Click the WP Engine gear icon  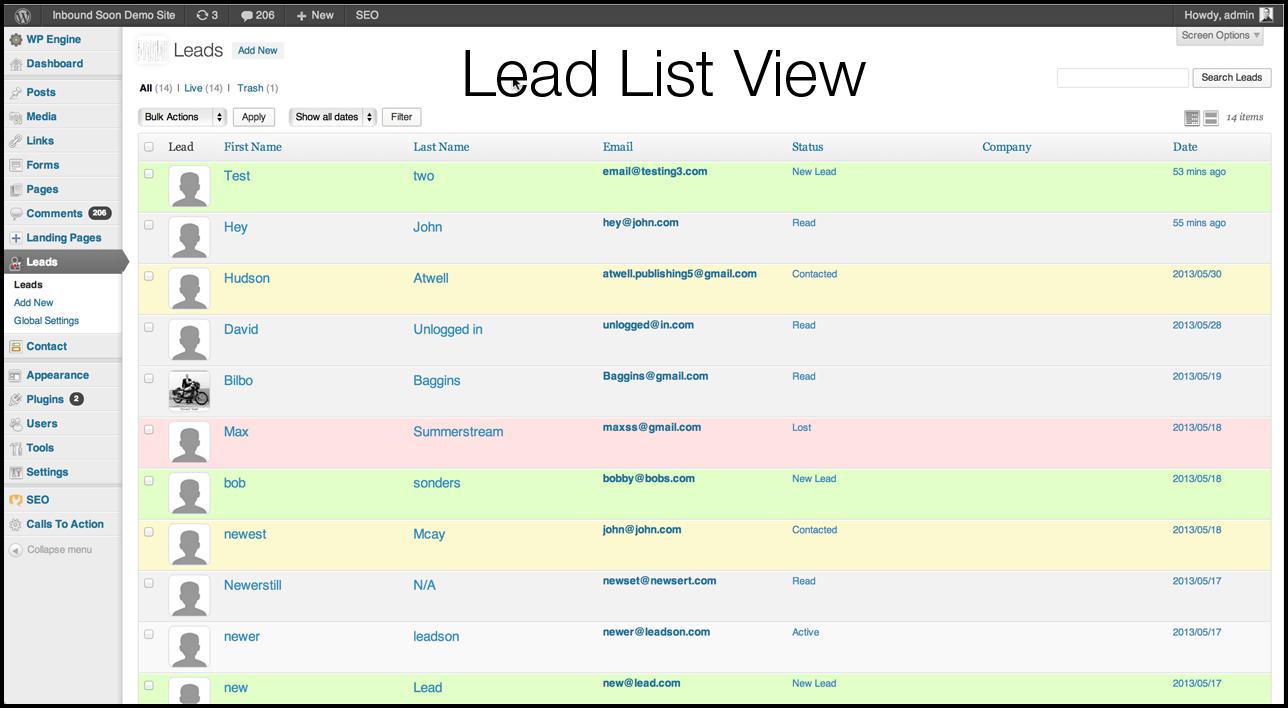(16, 40)
